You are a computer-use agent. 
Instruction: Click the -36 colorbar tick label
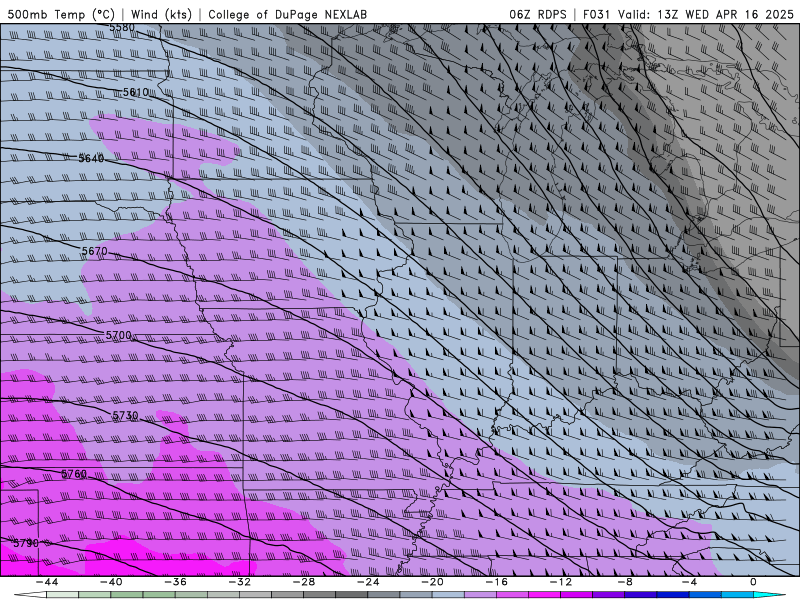[x=175, y=582]
